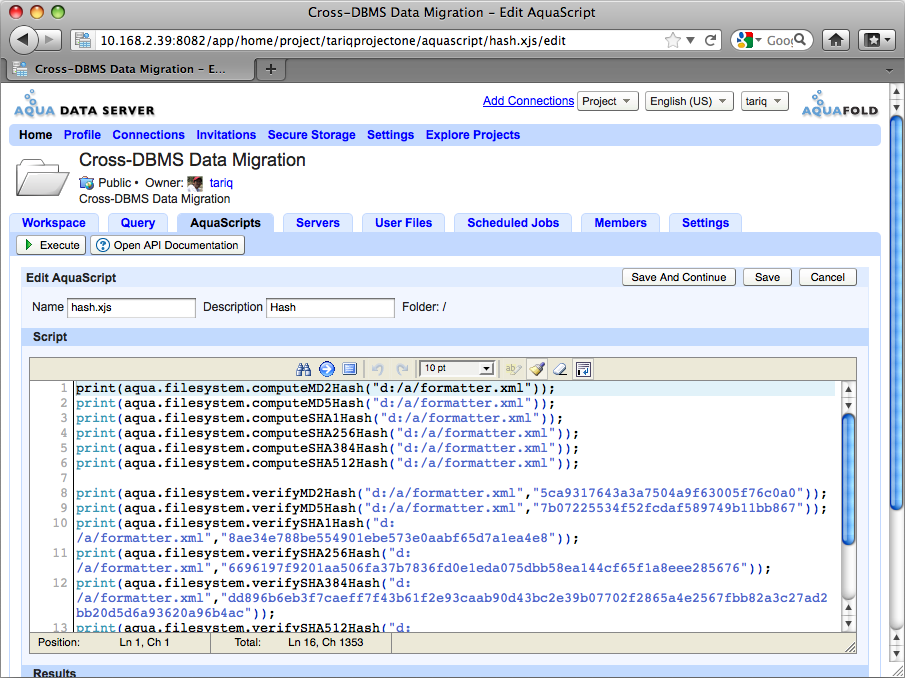Click the site identity icon in address bar

tap(83, 40)
